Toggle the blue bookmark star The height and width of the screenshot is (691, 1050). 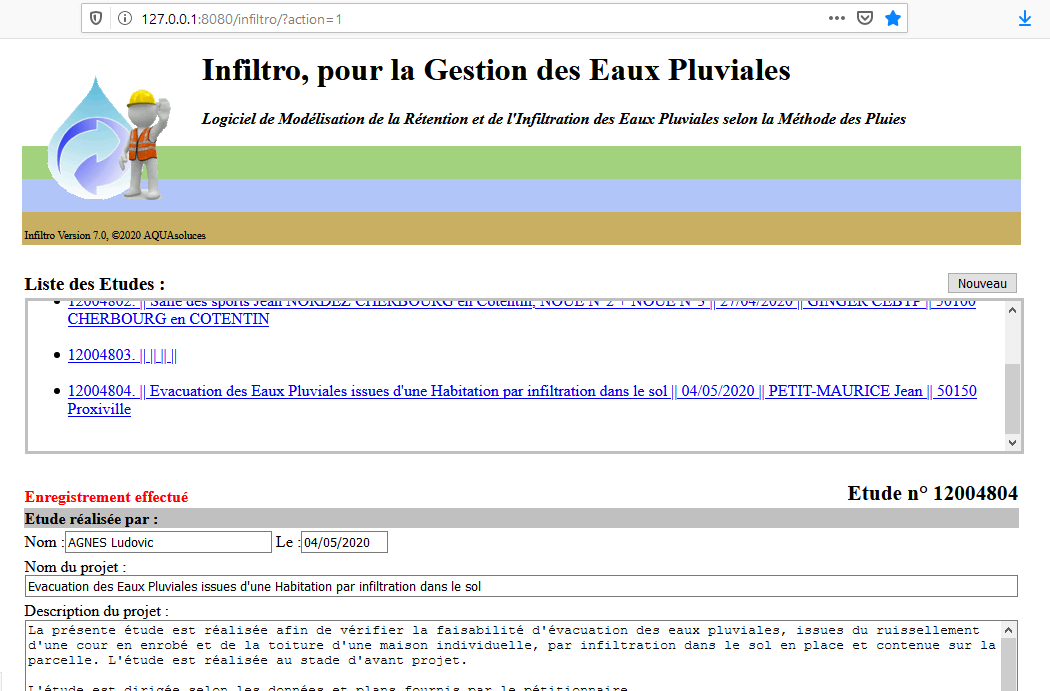892,19
